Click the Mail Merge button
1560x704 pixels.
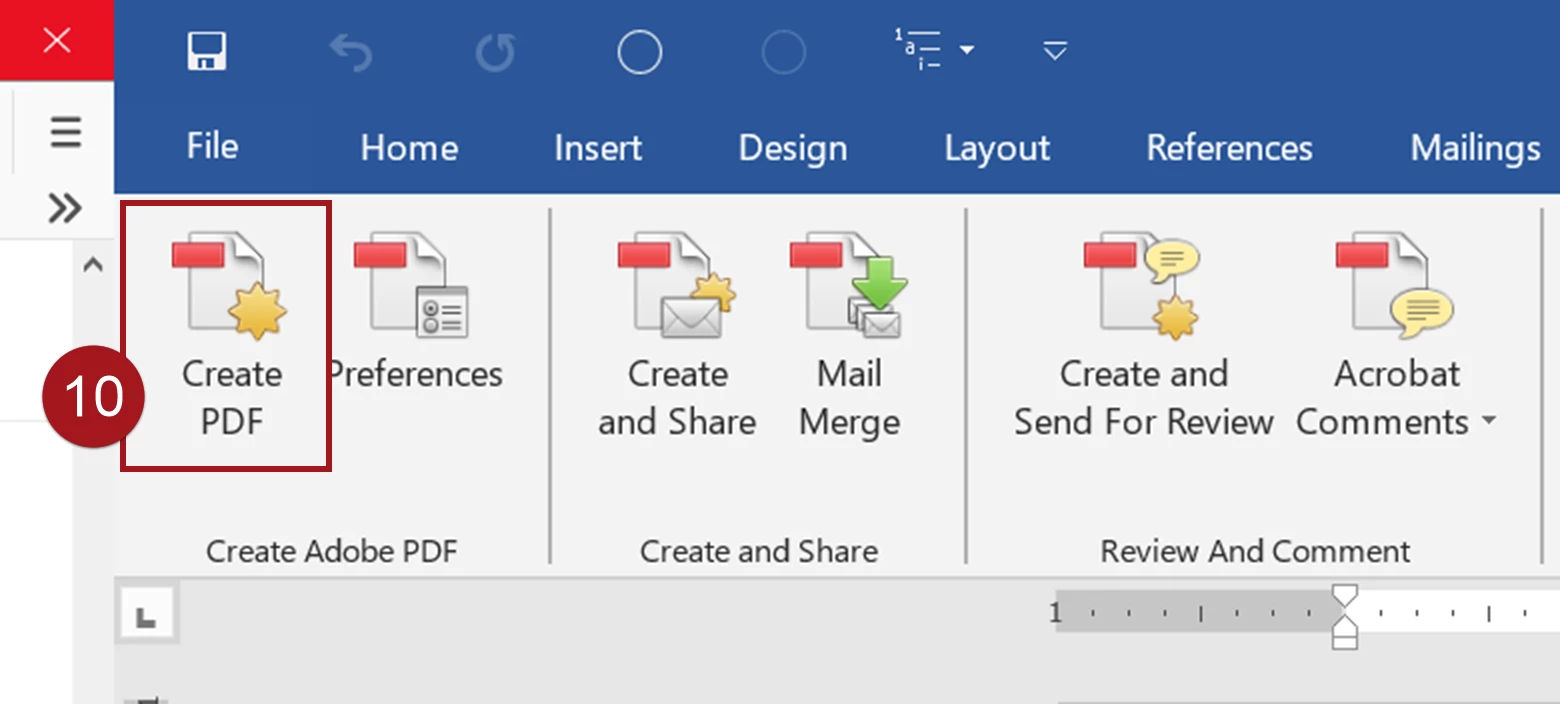click(849, 337)
